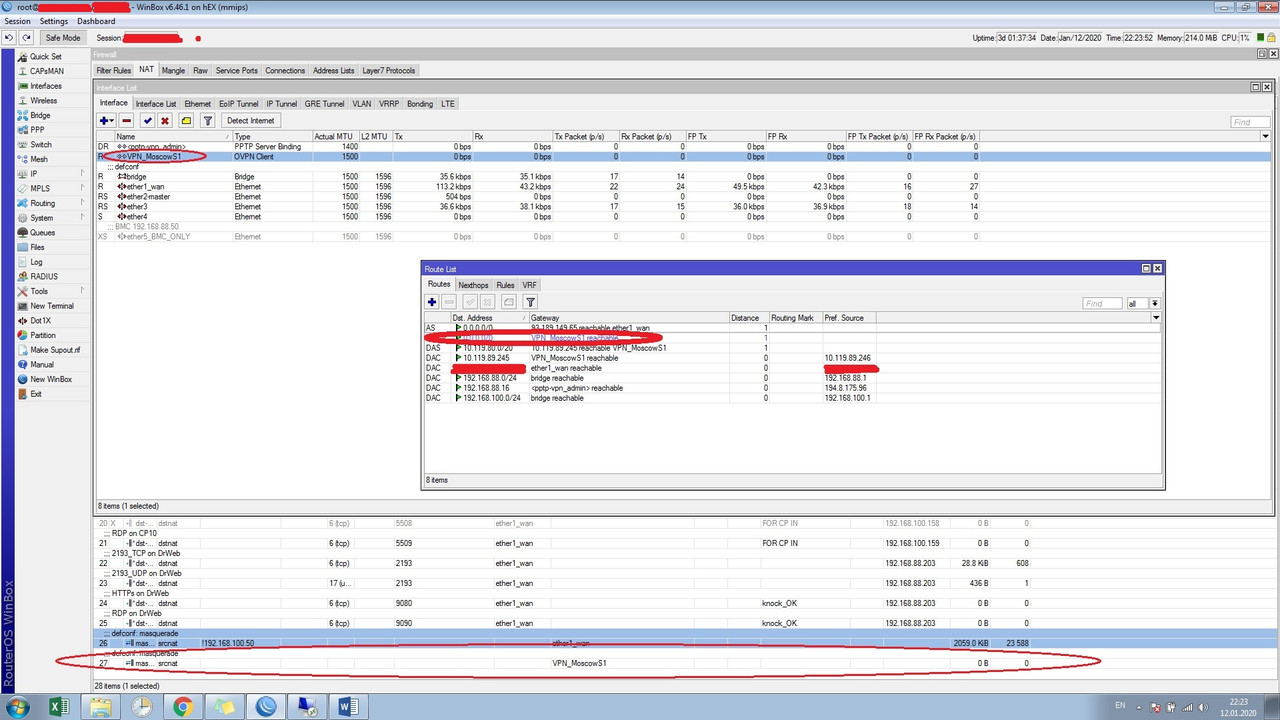1280x720 pixels.
Task: Enable interface with blue checkmark button
Action: point(147,121)
